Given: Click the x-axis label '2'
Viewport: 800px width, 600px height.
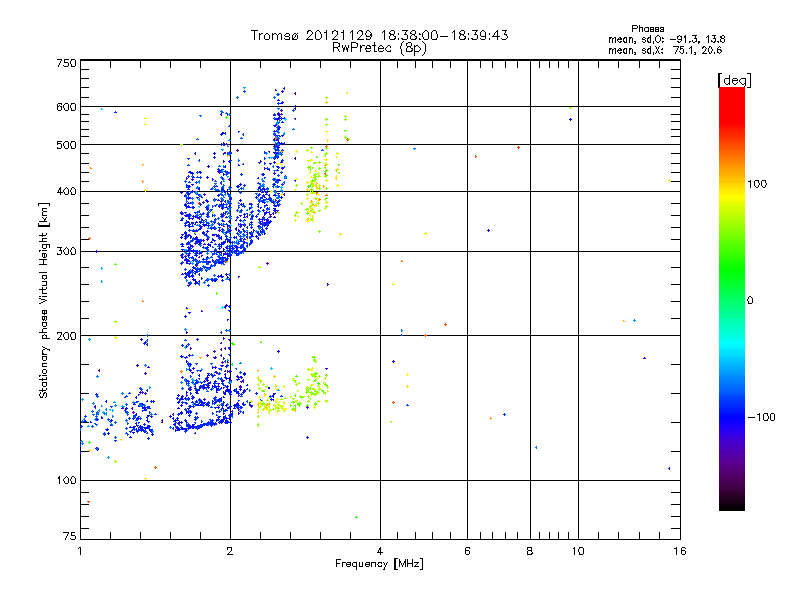Looking at the screenshot, I should tap(230, 551).
